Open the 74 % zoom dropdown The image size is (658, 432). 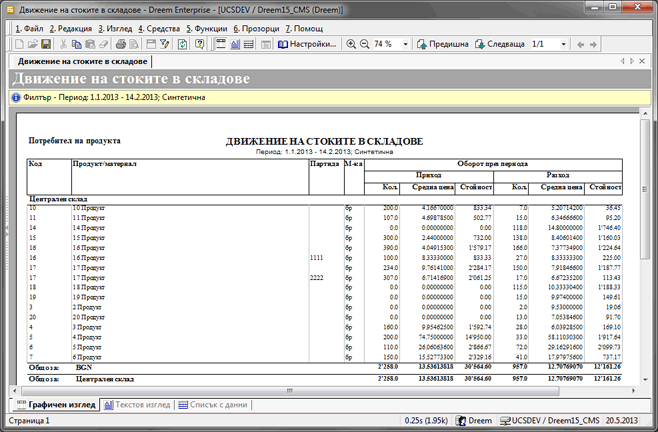pos(405,44)
